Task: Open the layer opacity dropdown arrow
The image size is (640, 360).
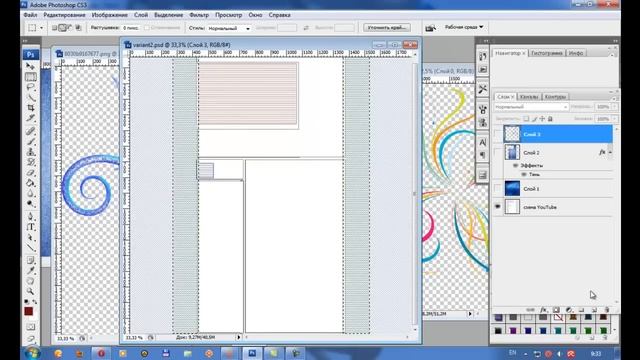Action: (x=614, y=107)
